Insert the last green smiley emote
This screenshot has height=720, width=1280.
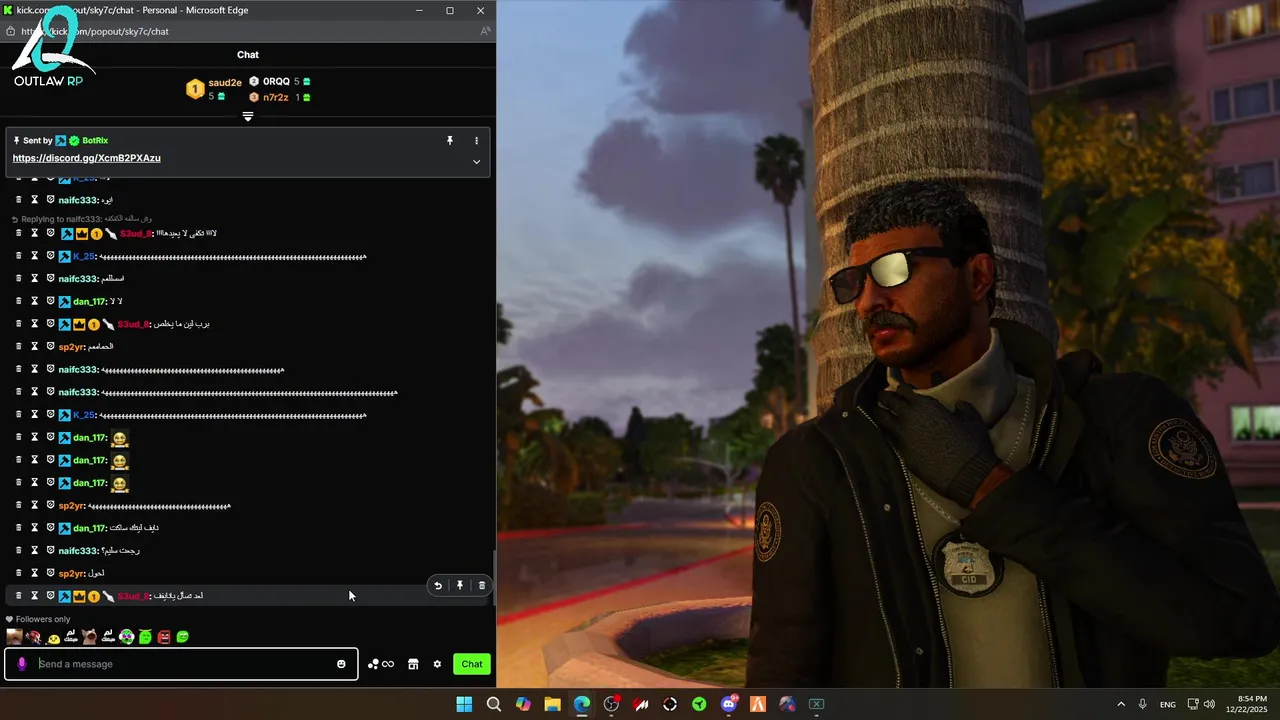pyautogui.click(x=182, y=636)
